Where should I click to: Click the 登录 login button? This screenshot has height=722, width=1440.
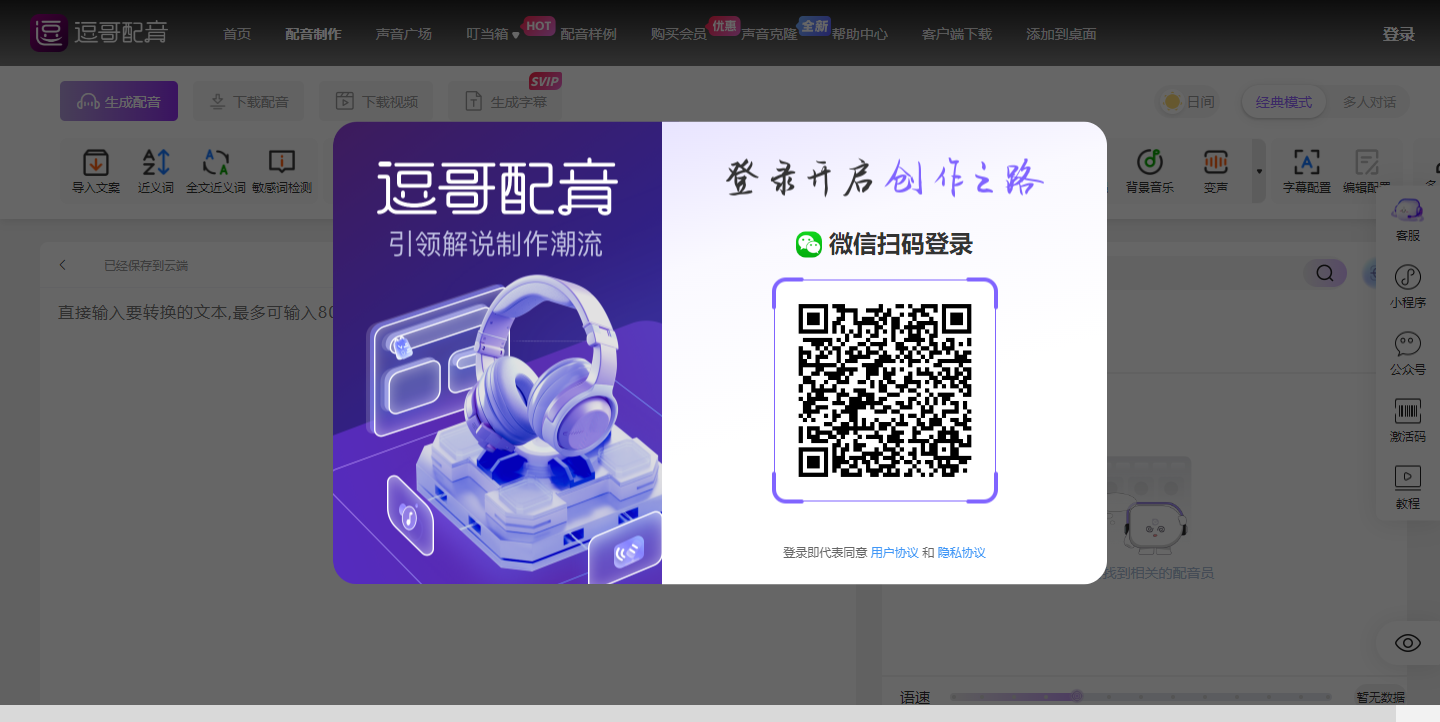[1398, 34]
